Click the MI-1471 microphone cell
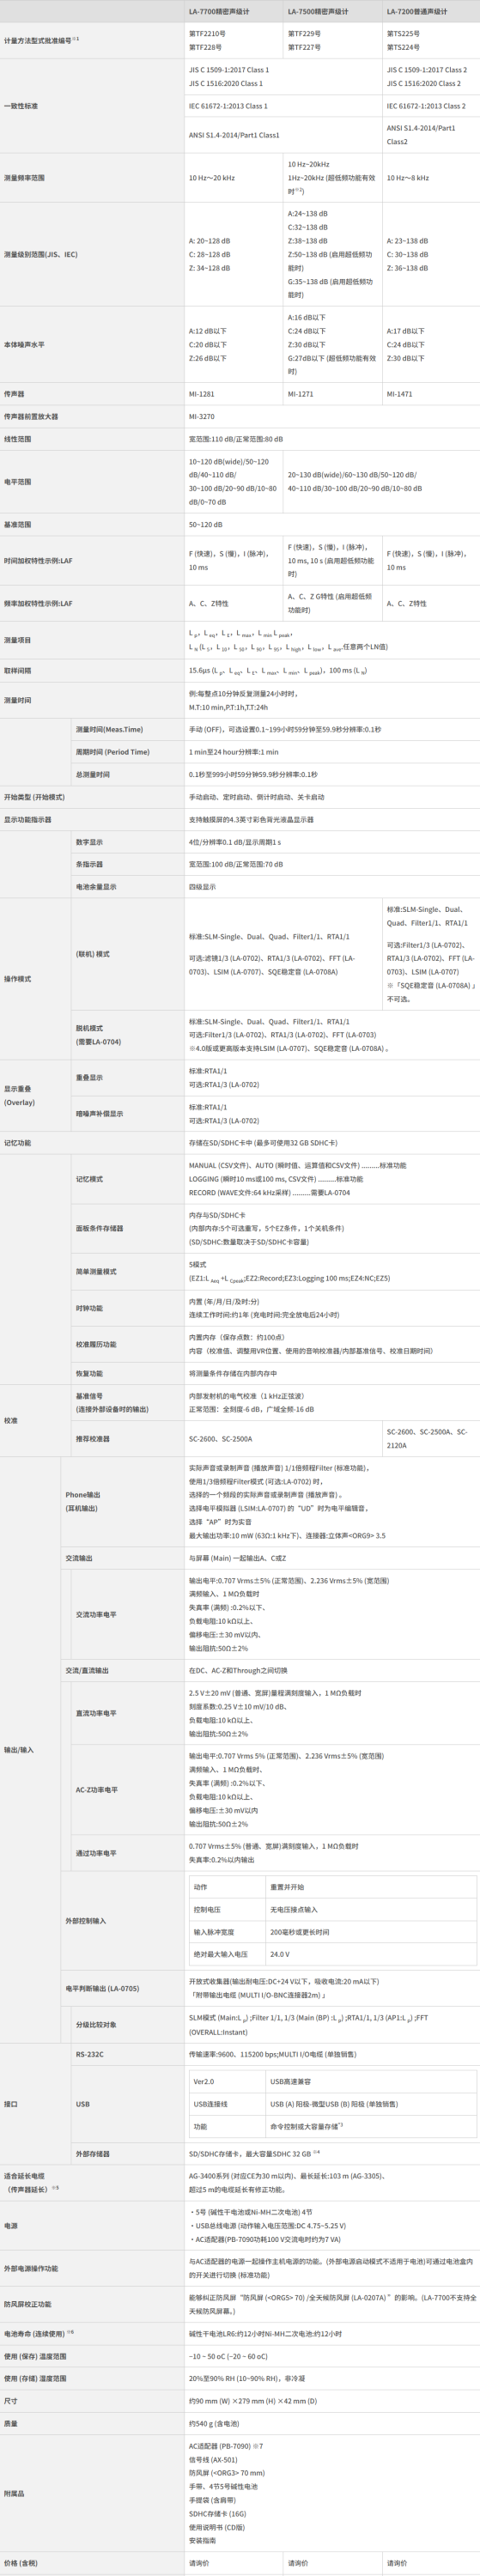Image resolution: width=480 pixels, height=2576 pixels. click(x=399, y=394)
